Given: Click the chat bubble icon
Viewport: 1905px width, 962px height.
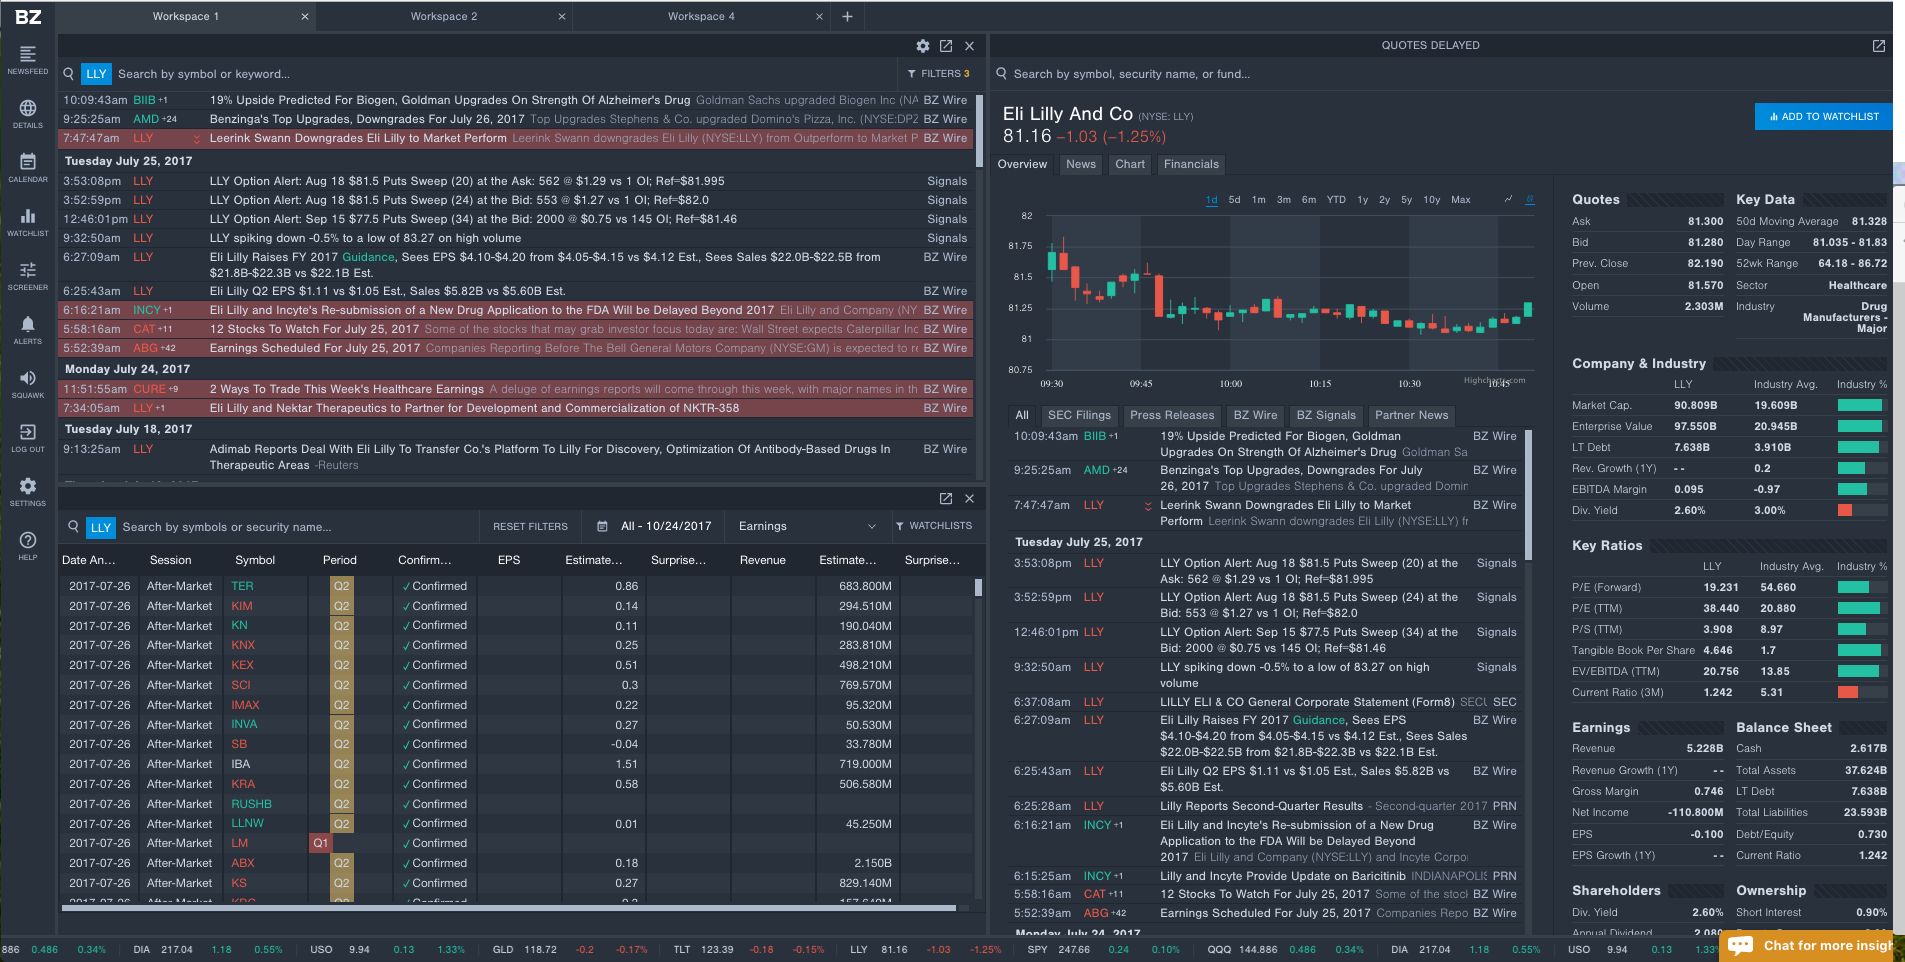Looking at the screenshot, I should (1741, 945).
